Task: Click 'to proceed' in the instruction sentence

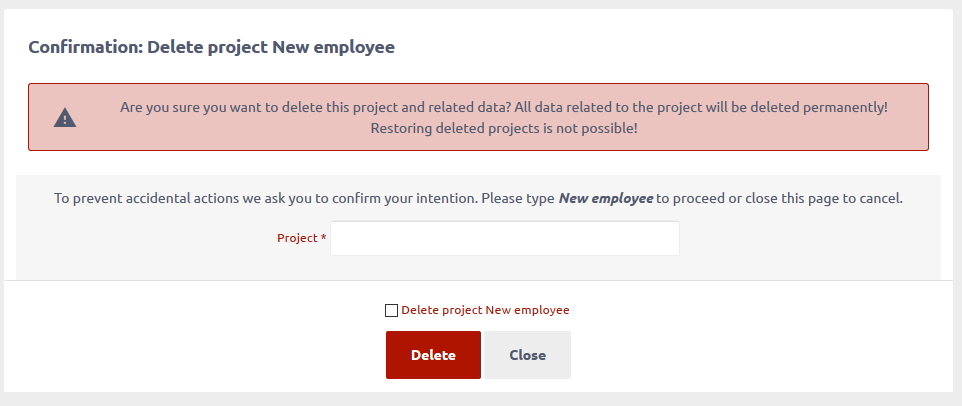Action: tap(690, 199)
